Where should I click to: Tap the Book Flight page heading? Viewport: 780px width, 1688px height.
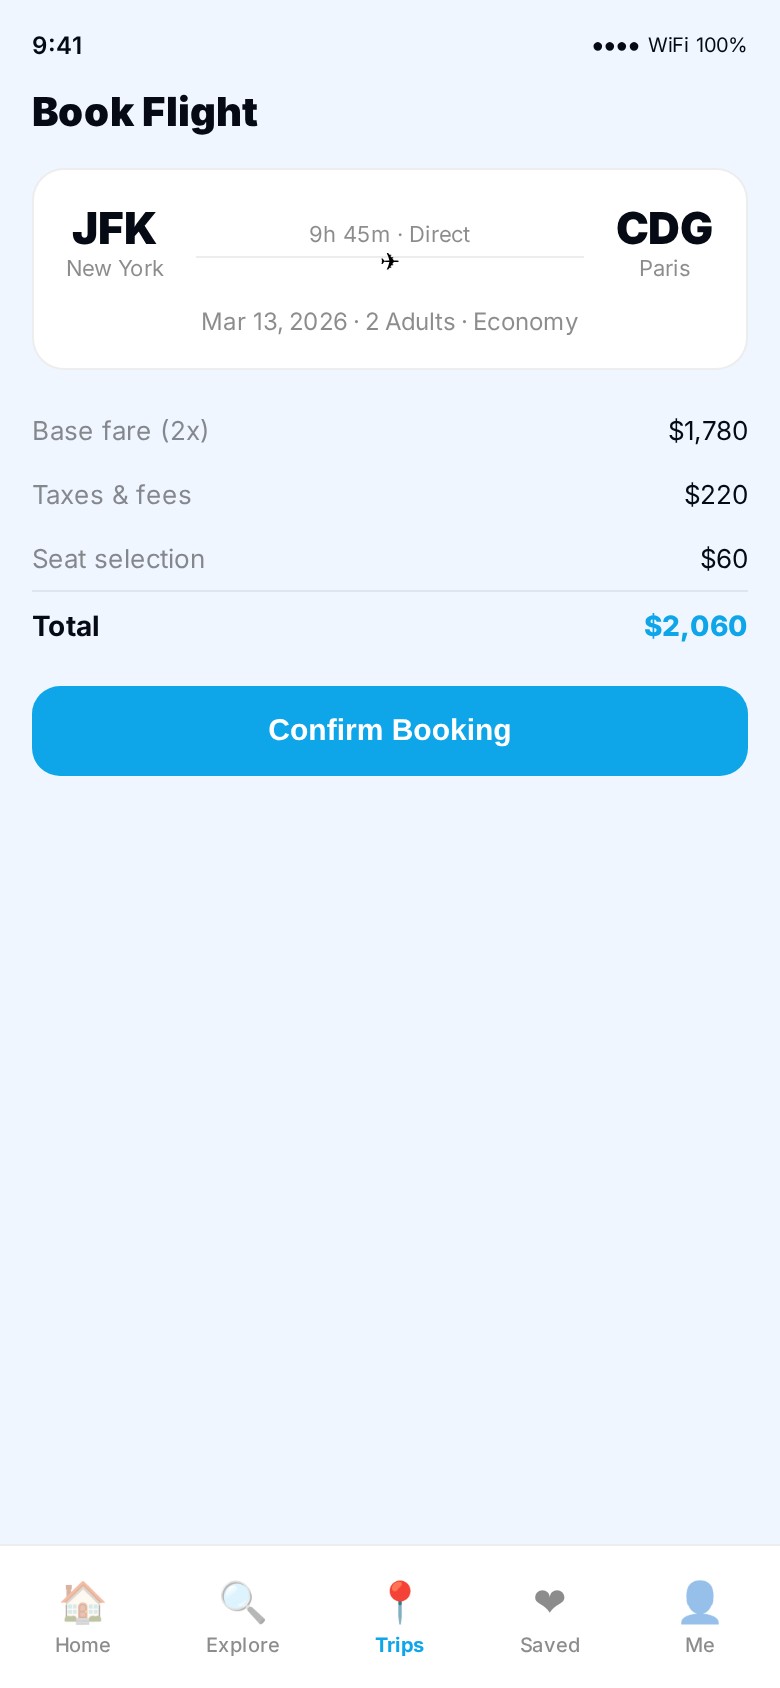click(145, 112)
